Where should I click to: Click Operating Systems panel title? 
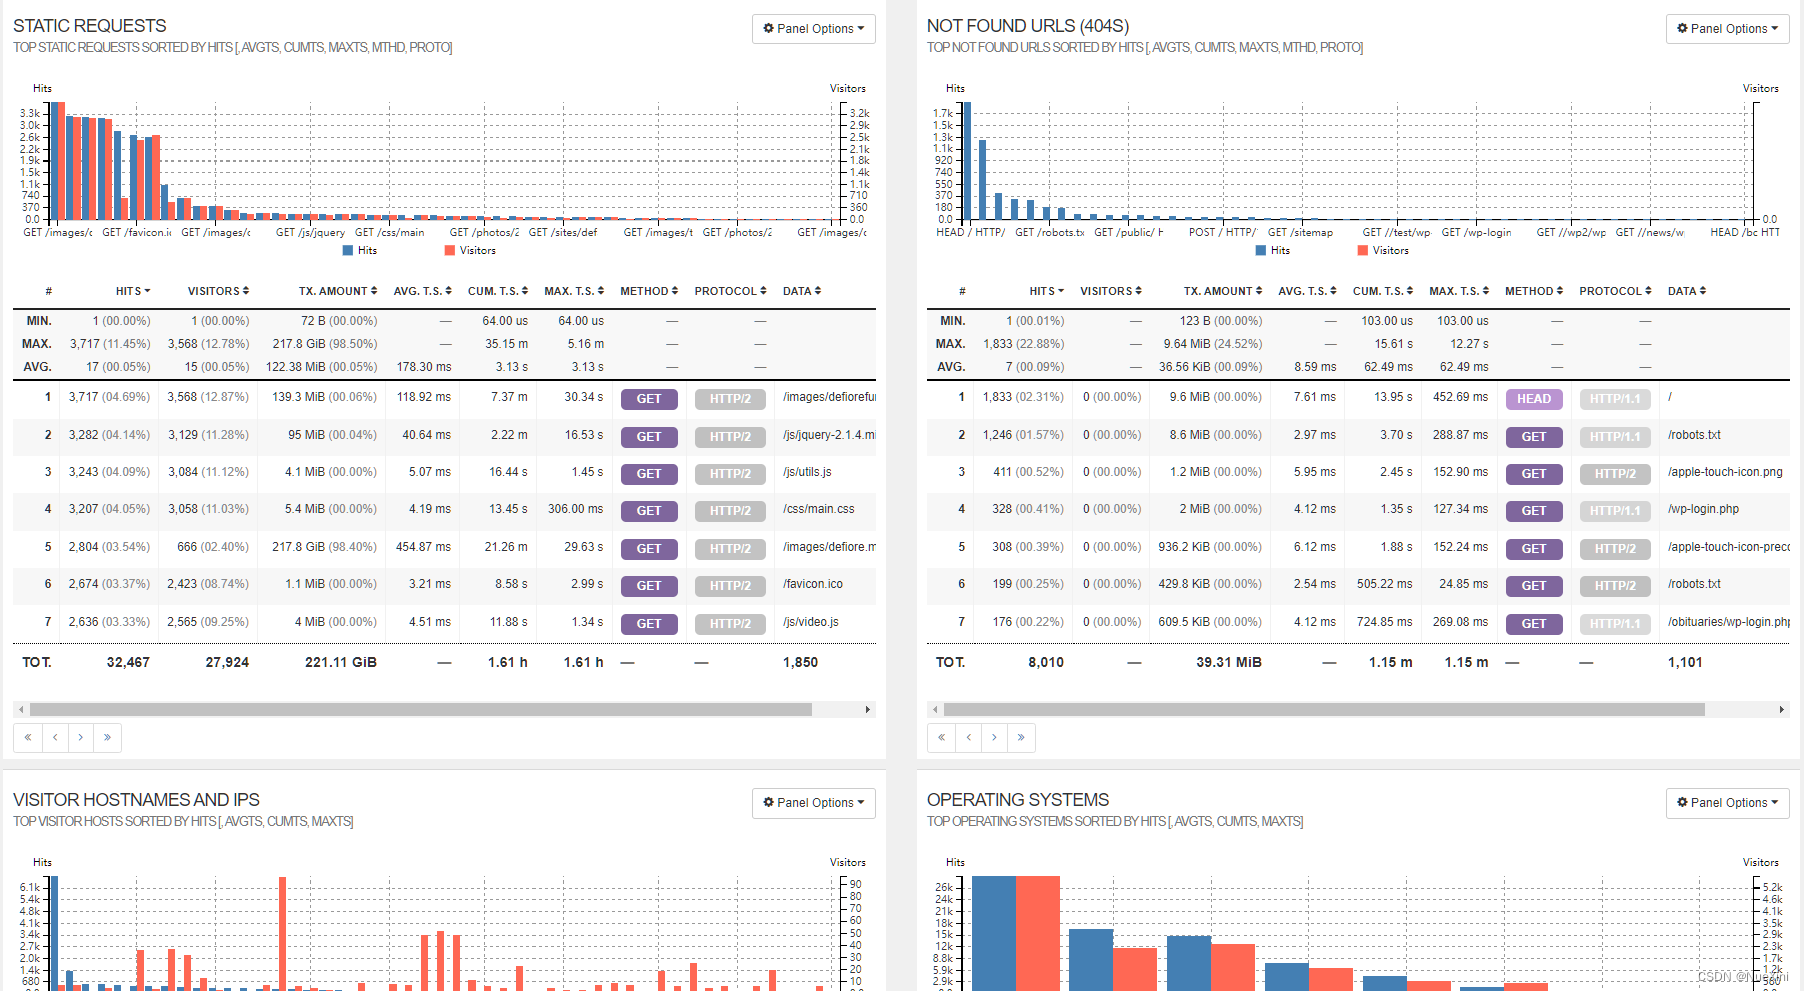click(1018, 800)
